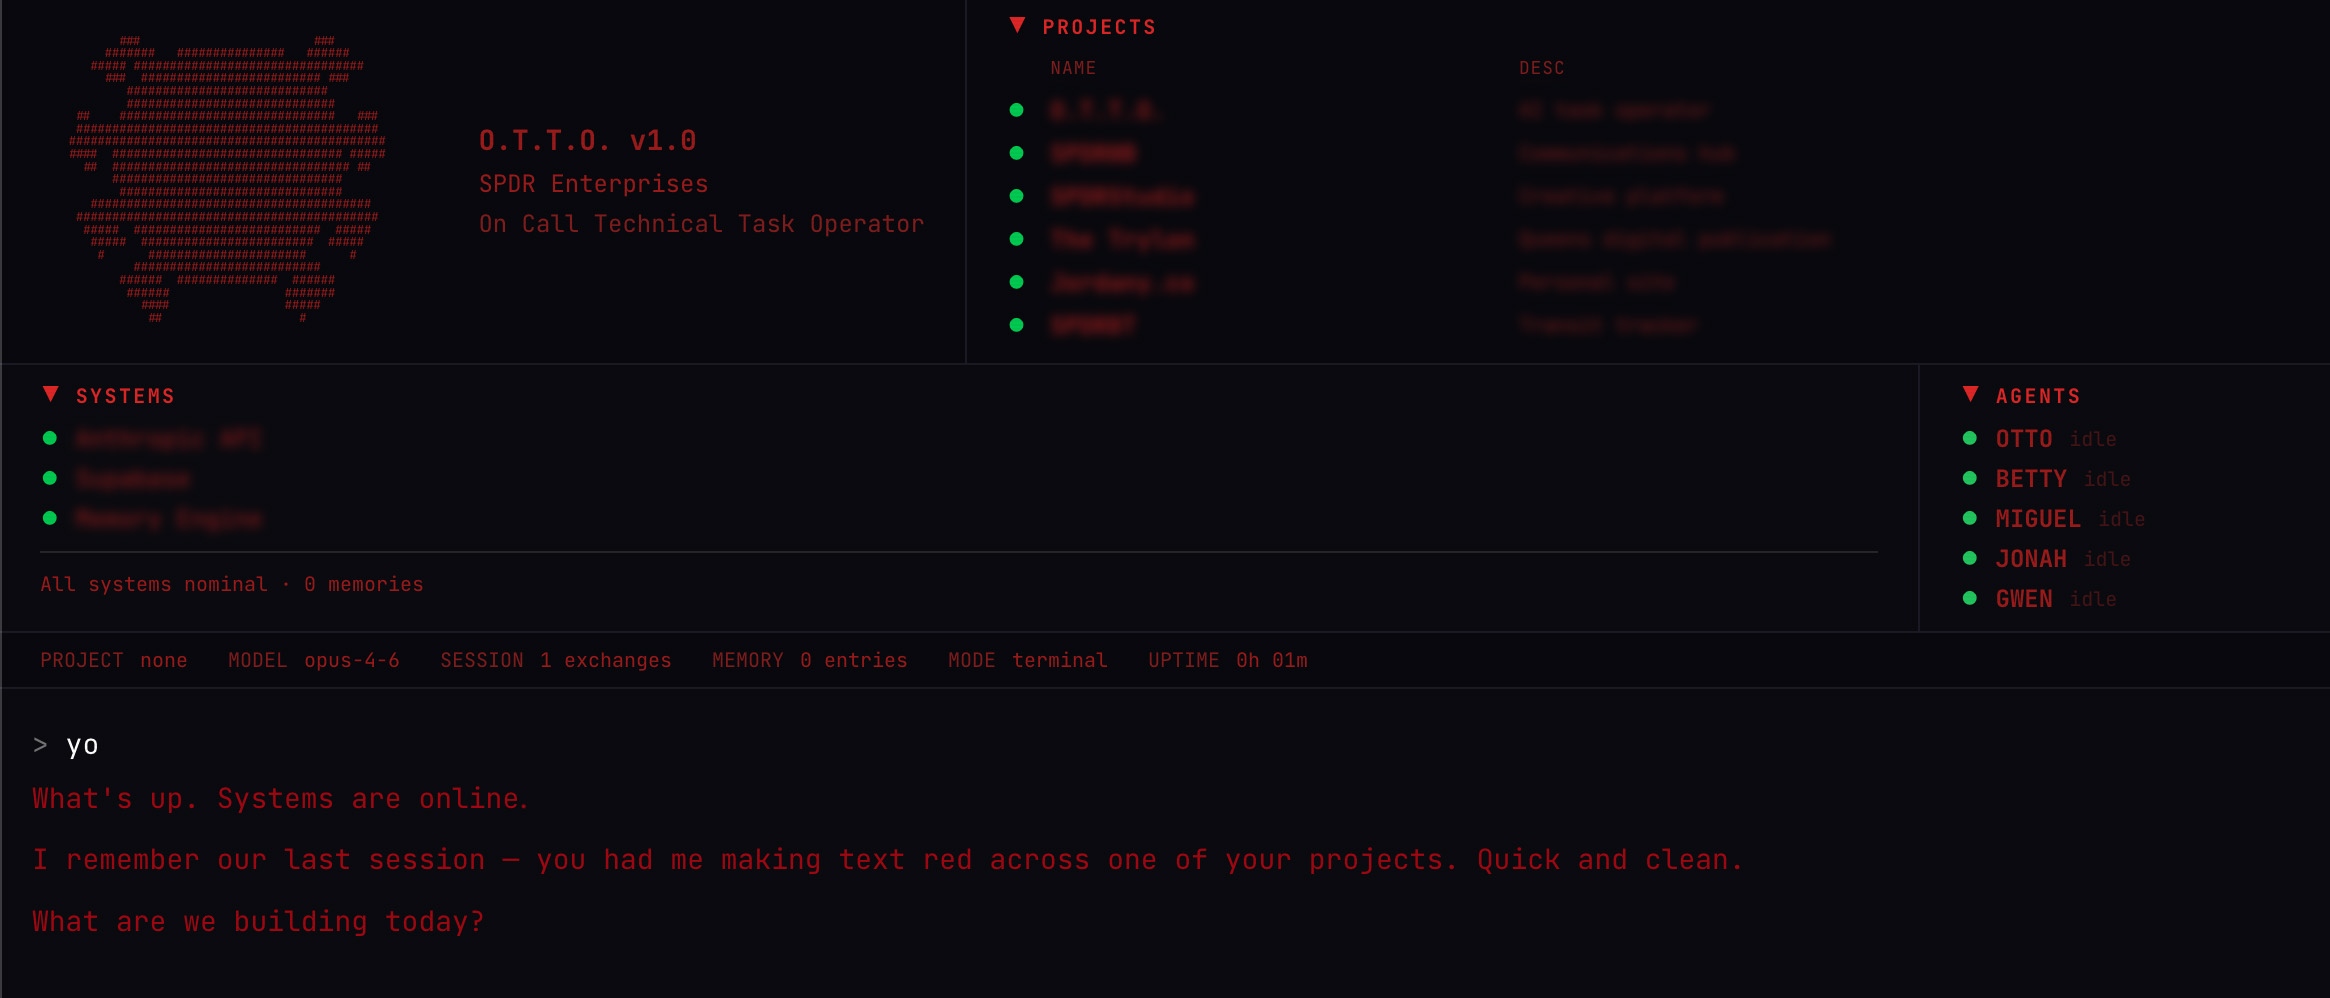Click the O.T.T.O. v1.0 title text
This screenshot has height=998, width=2330.
pyautogui.click(x=587, y=140)
